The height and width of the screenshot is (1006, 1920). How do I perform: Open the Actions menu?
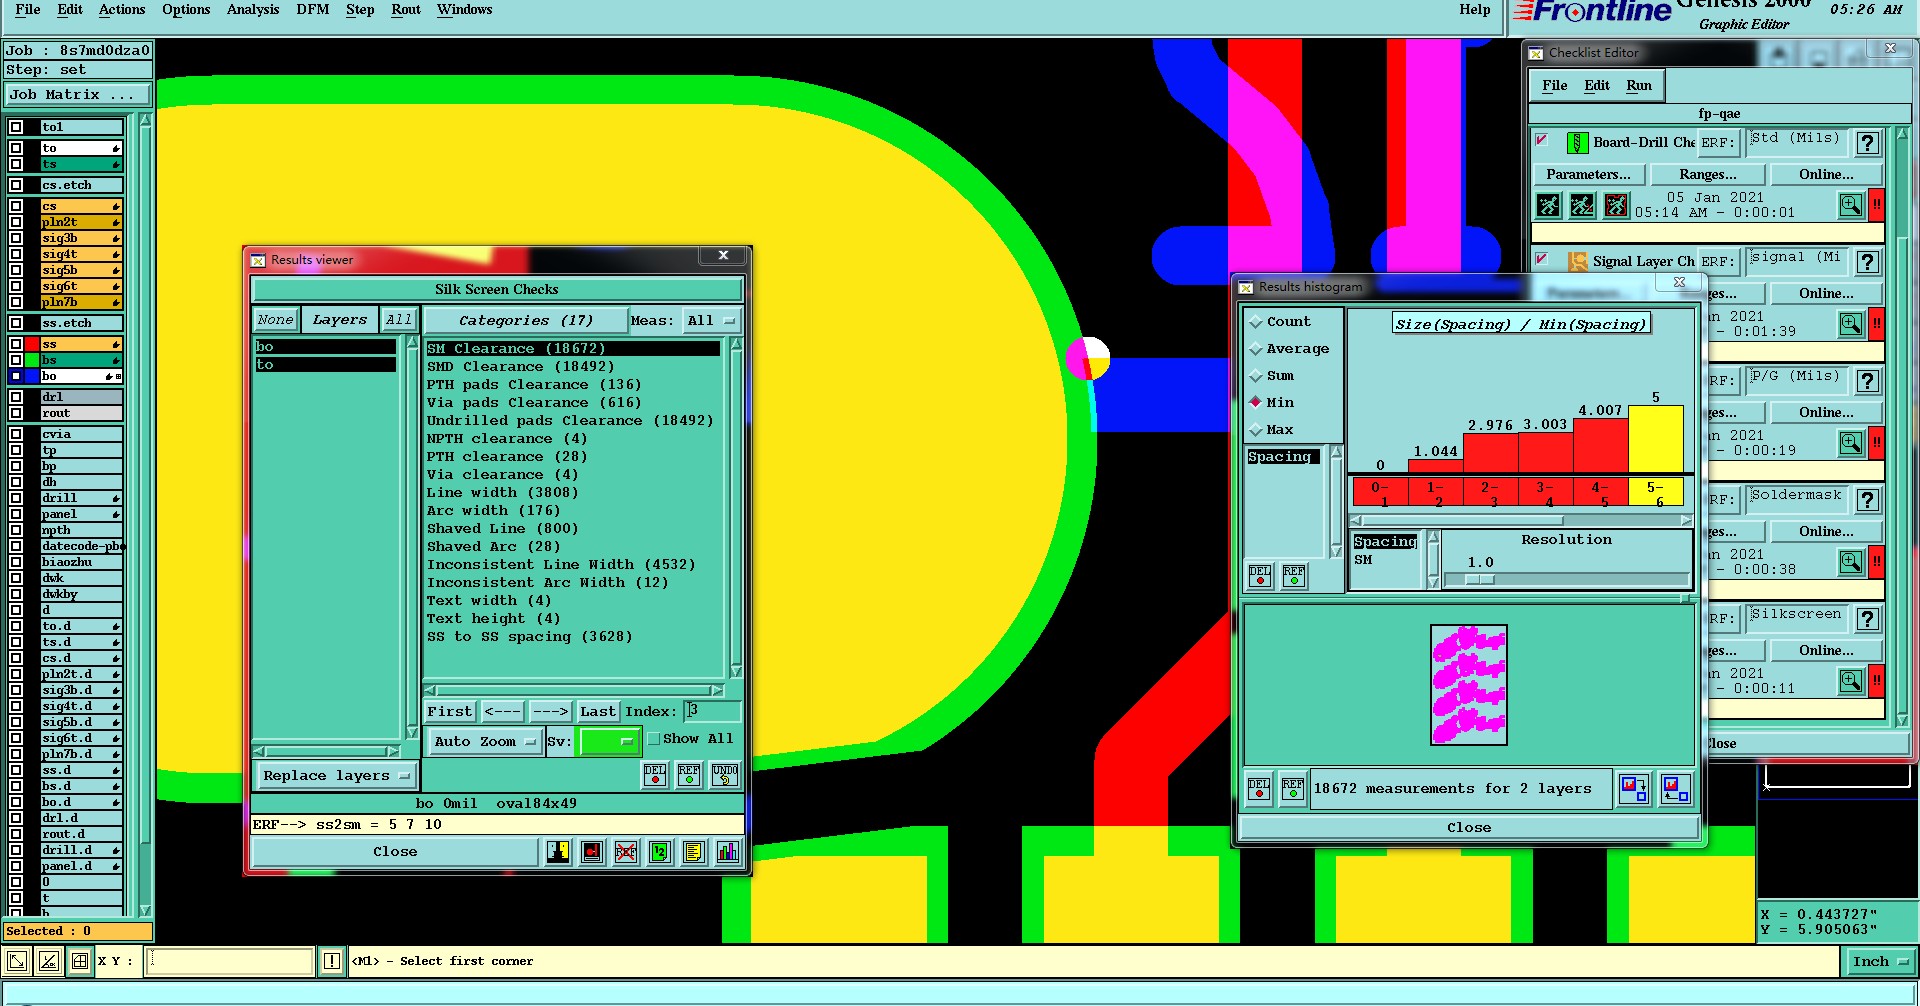(122, 10)
